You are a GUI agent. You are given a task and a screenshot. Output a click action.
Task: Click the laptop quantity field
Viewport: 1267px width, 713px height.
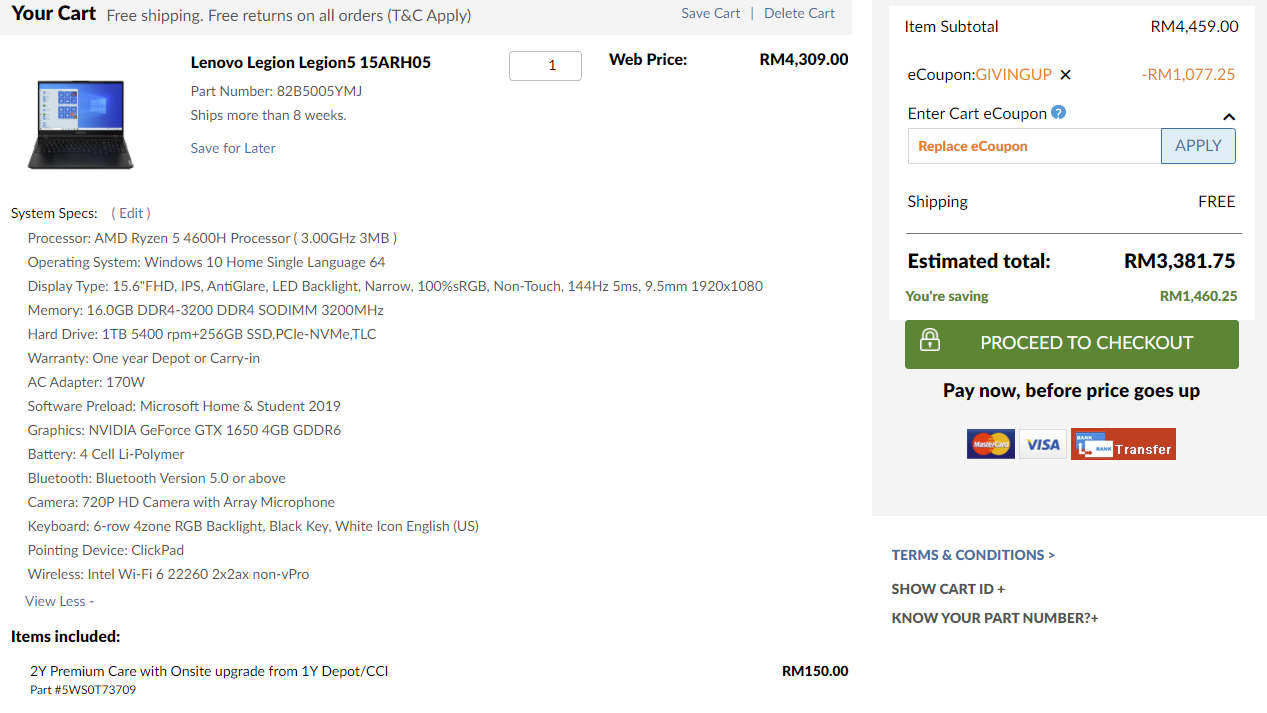(545, 66)
